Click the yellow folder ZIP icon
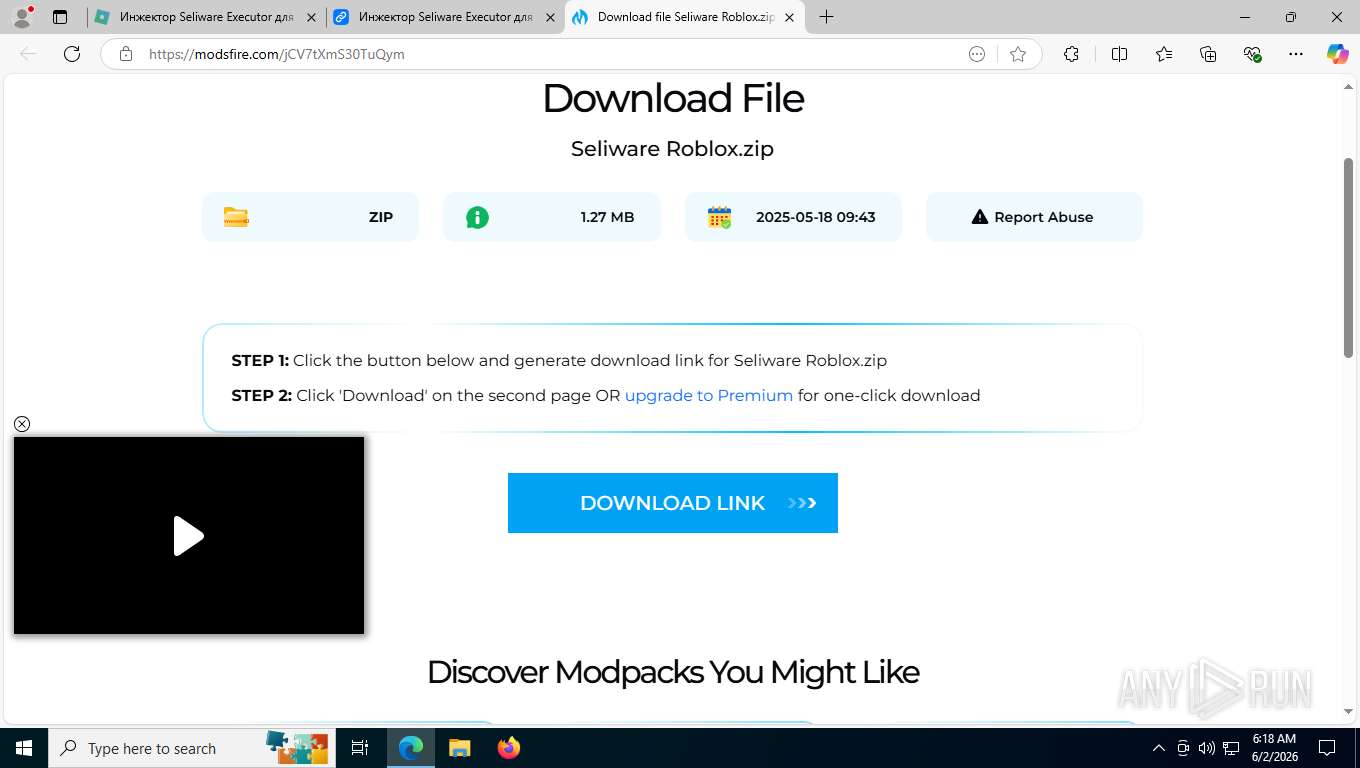This screenshot has height=768, width=1360. pos(236,217)
